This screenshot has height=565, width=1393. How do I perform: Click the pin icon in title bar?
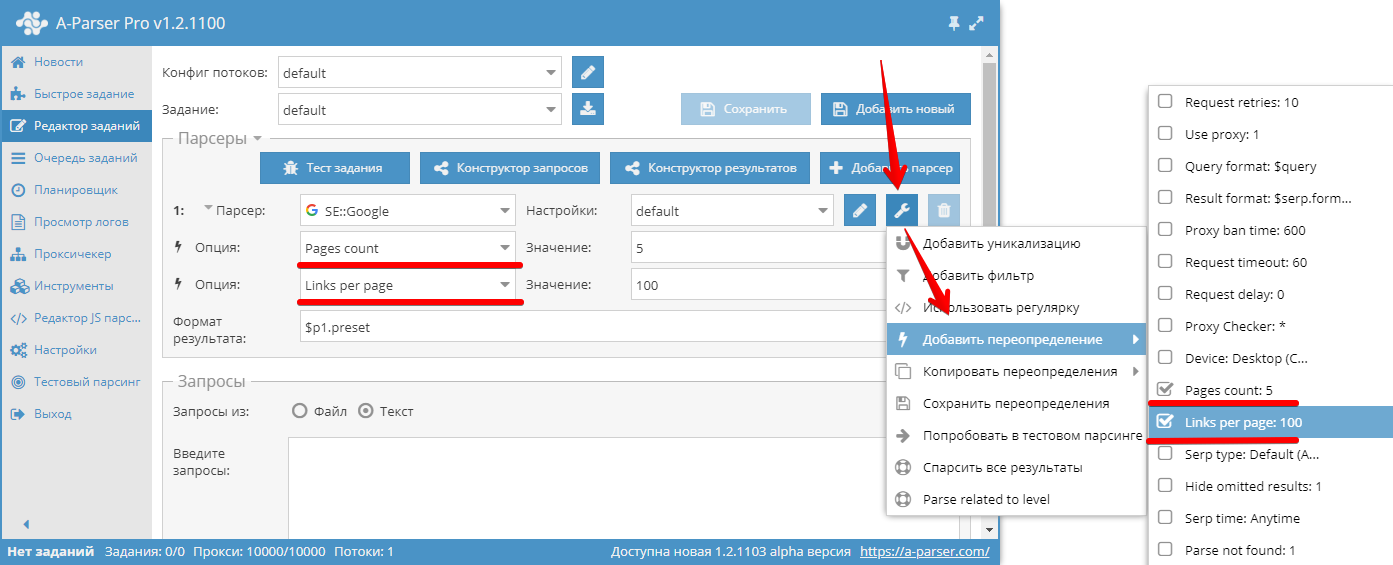pyautogui.click(x=954, y=22)
